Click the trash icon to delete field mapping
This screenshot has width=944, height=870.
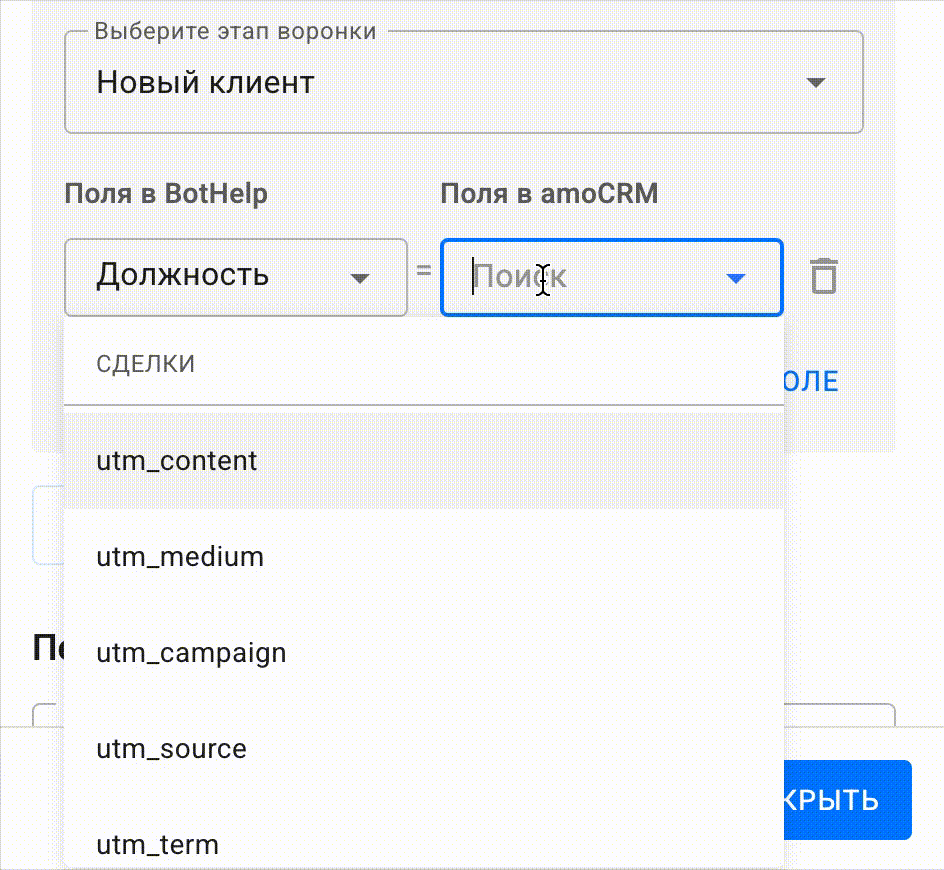823,276
